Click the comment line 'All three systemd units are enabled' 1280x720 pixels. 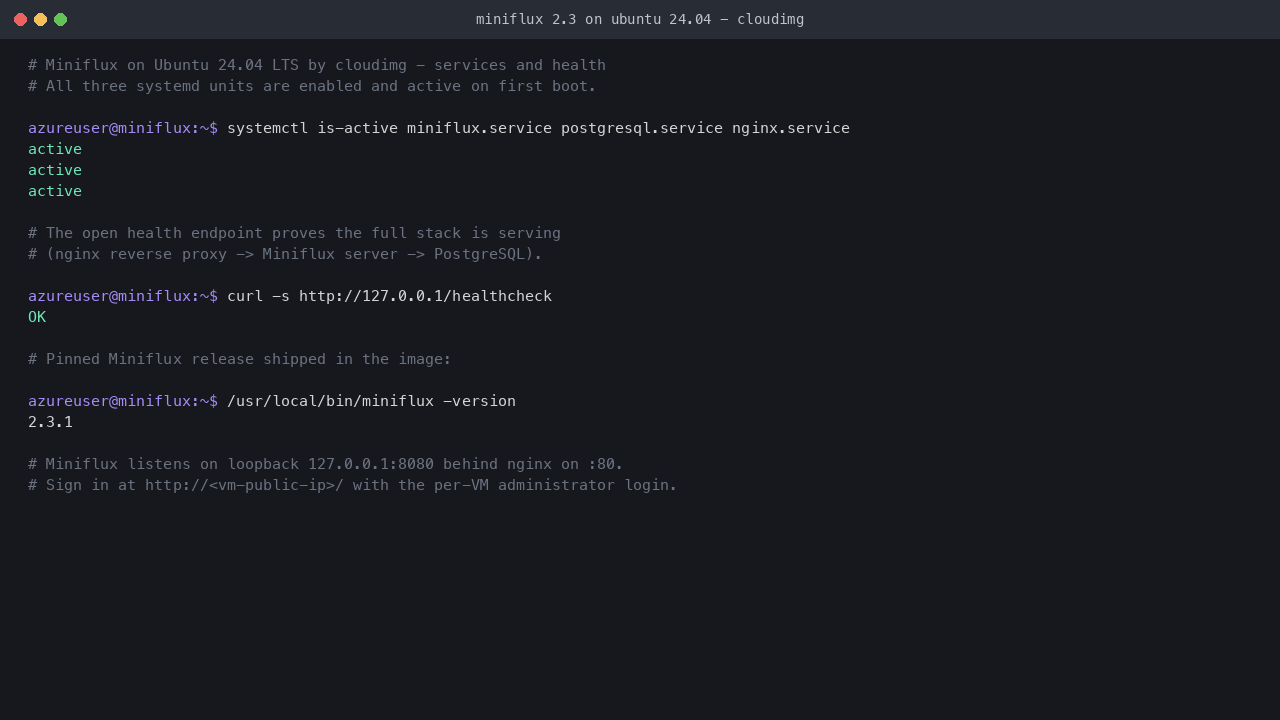click(312, 86)
